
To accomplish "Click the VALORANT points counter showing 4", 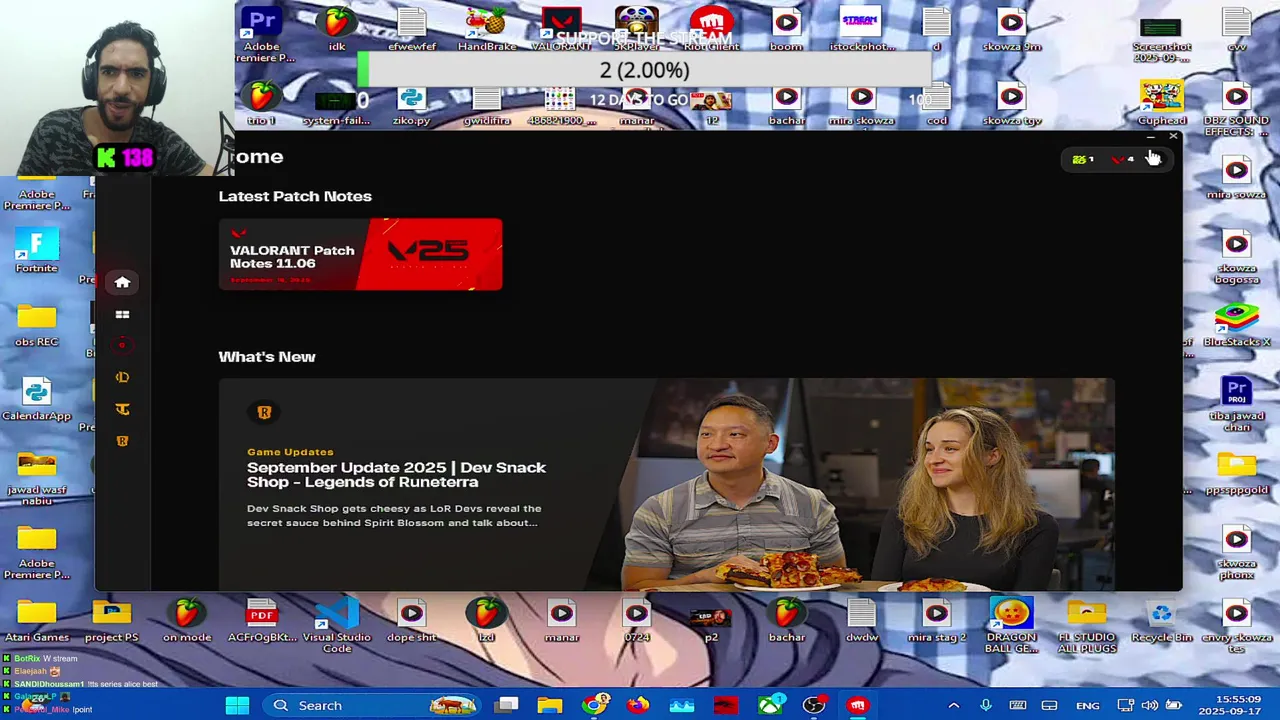I will tap(1122, 159).
